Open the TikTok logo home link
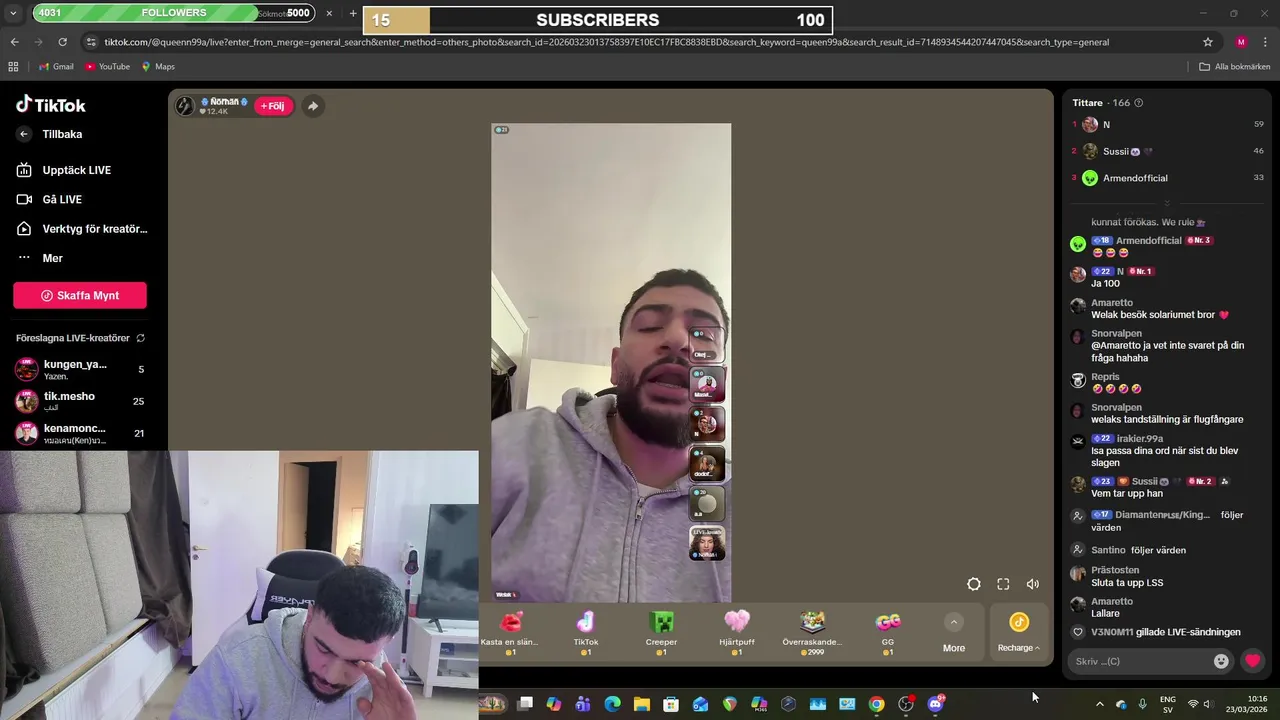Screen dimensions: 1280x720 click(x=51, y=105)
